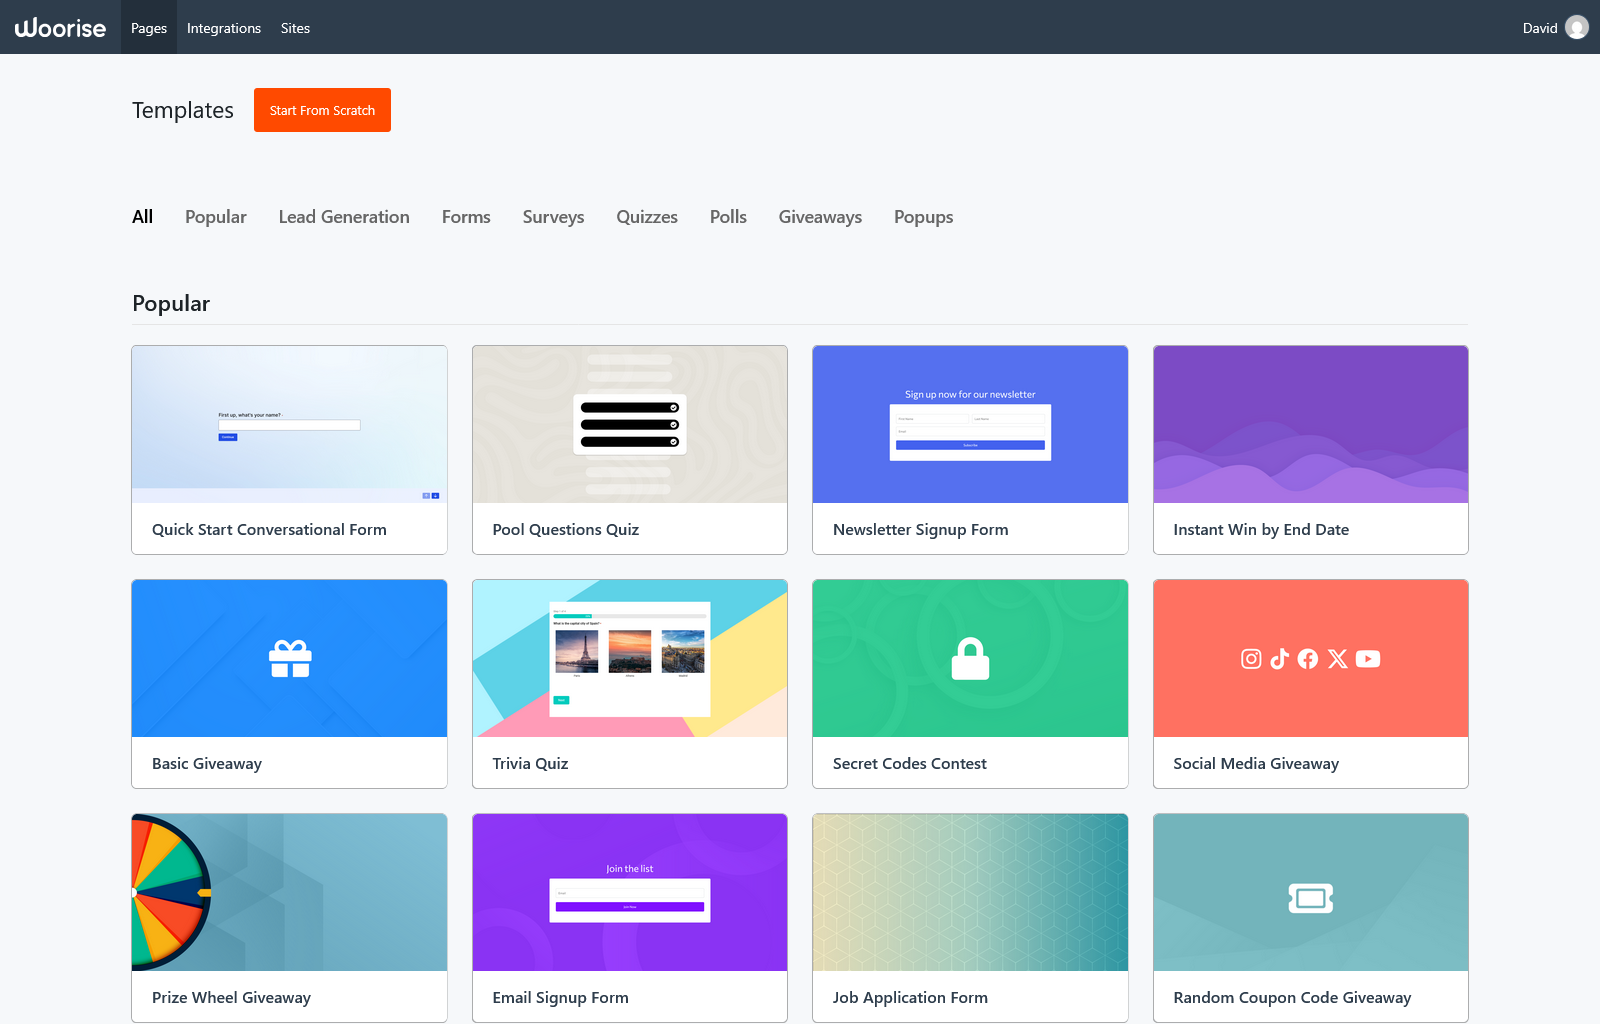This screenshot has height=1024, width=1600.
Task: Select the Giveaways category tab
Action: pos(820,217)
